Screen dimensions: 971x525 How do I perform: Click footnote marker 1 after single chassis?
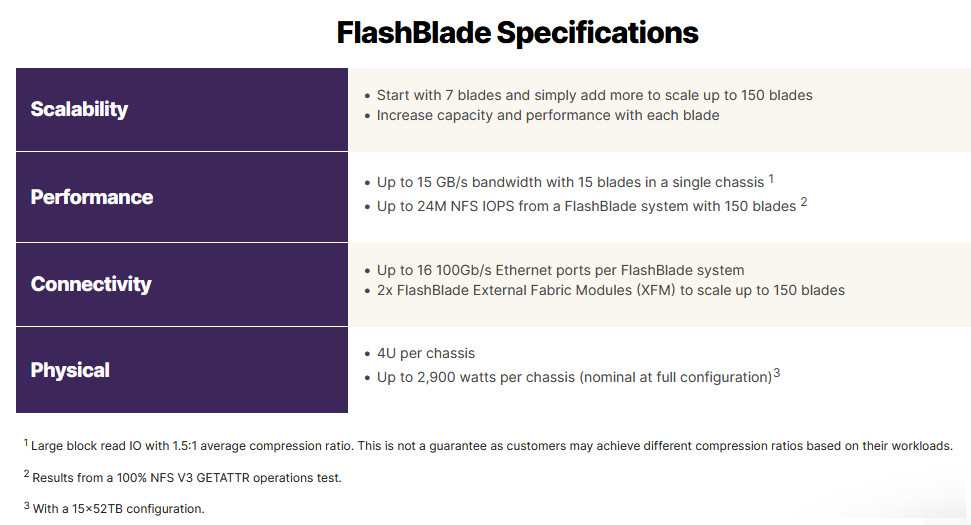click(771, 179)
